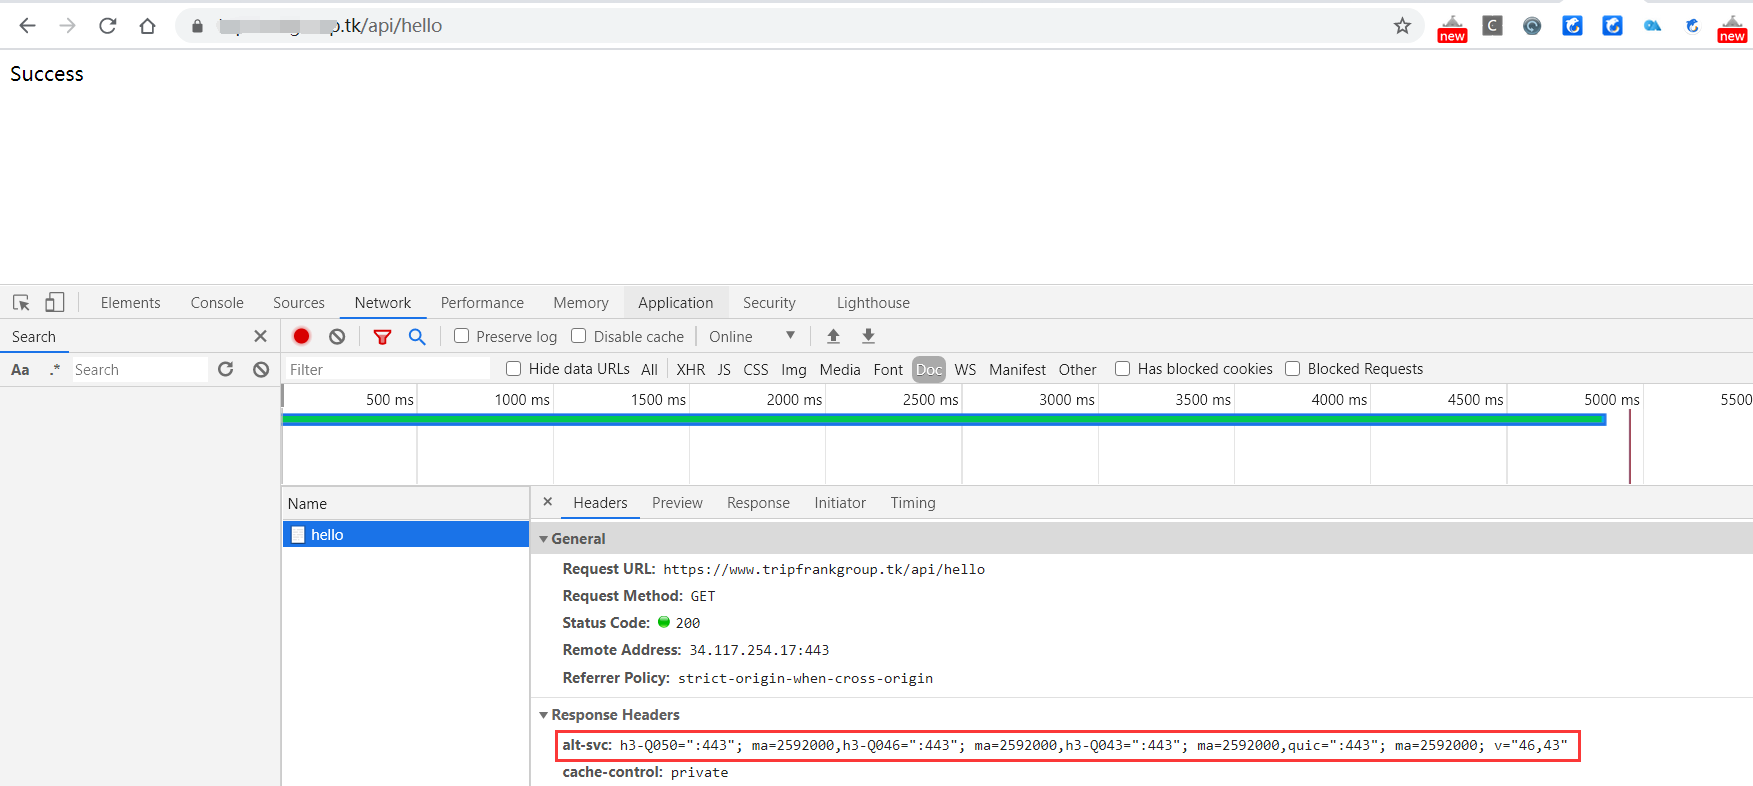This screenshot has width=1753, height=786.
Task: Select the hello request row
Action: [405, 535]
